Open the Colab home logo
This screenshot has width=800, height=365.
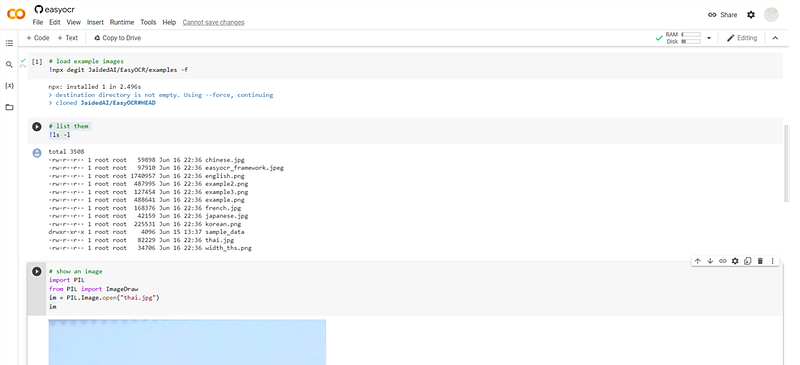pos(16,14)
